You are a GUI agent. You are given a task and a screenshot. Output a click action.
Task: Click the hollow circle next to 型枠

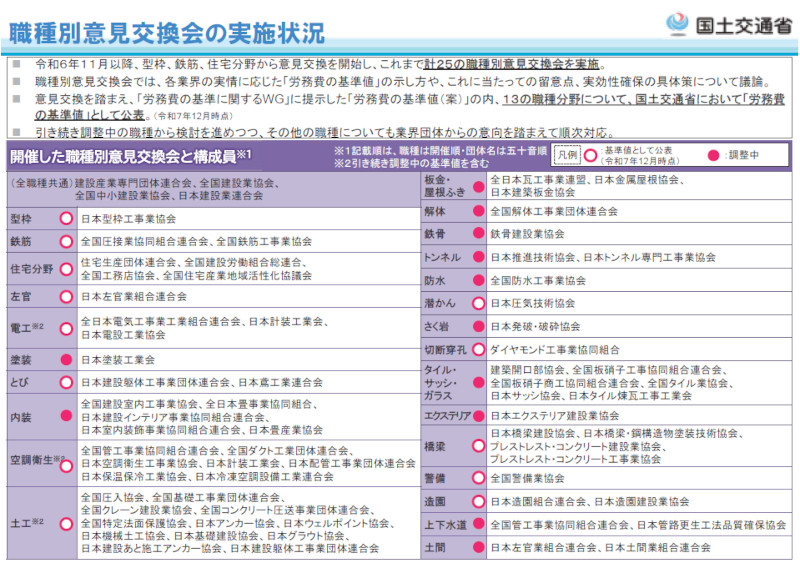[65, 218]
